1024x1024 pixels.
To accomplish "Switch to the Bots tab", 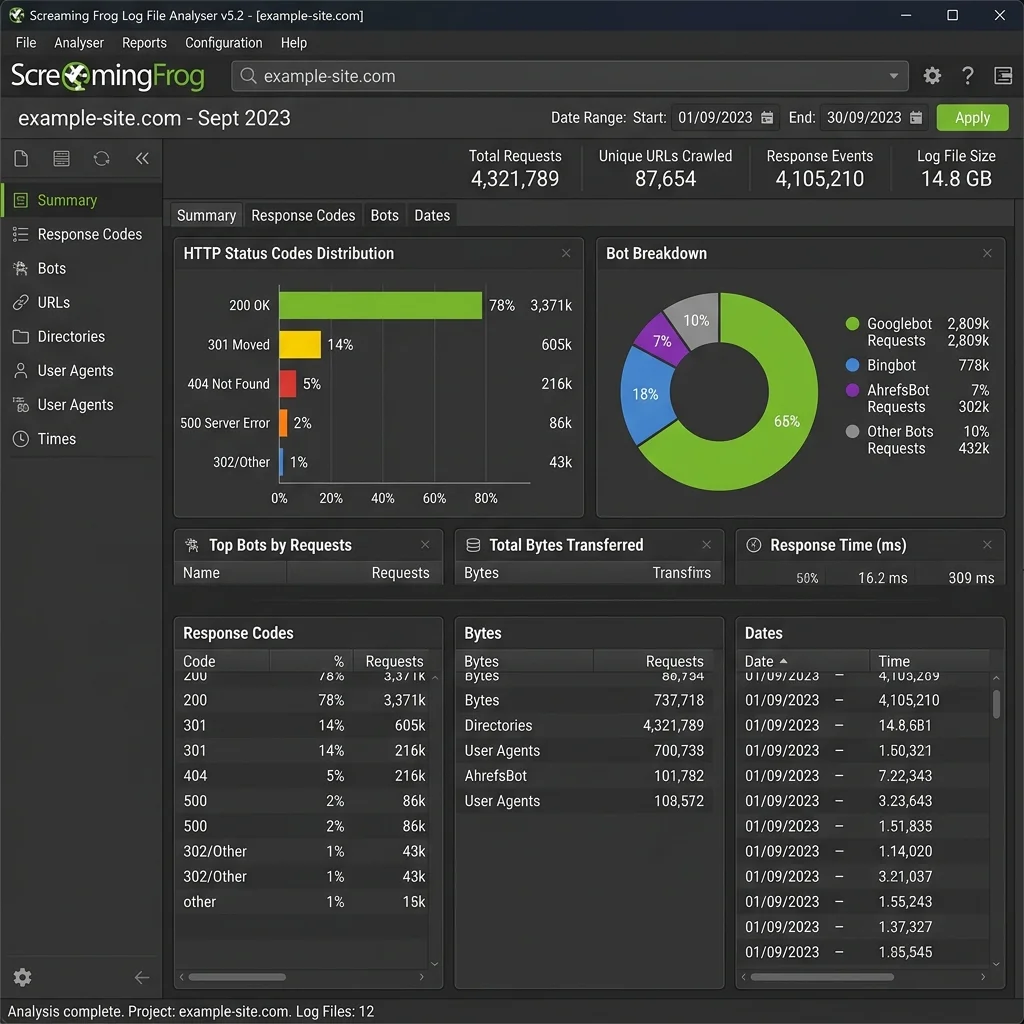I will coord(385,216).
